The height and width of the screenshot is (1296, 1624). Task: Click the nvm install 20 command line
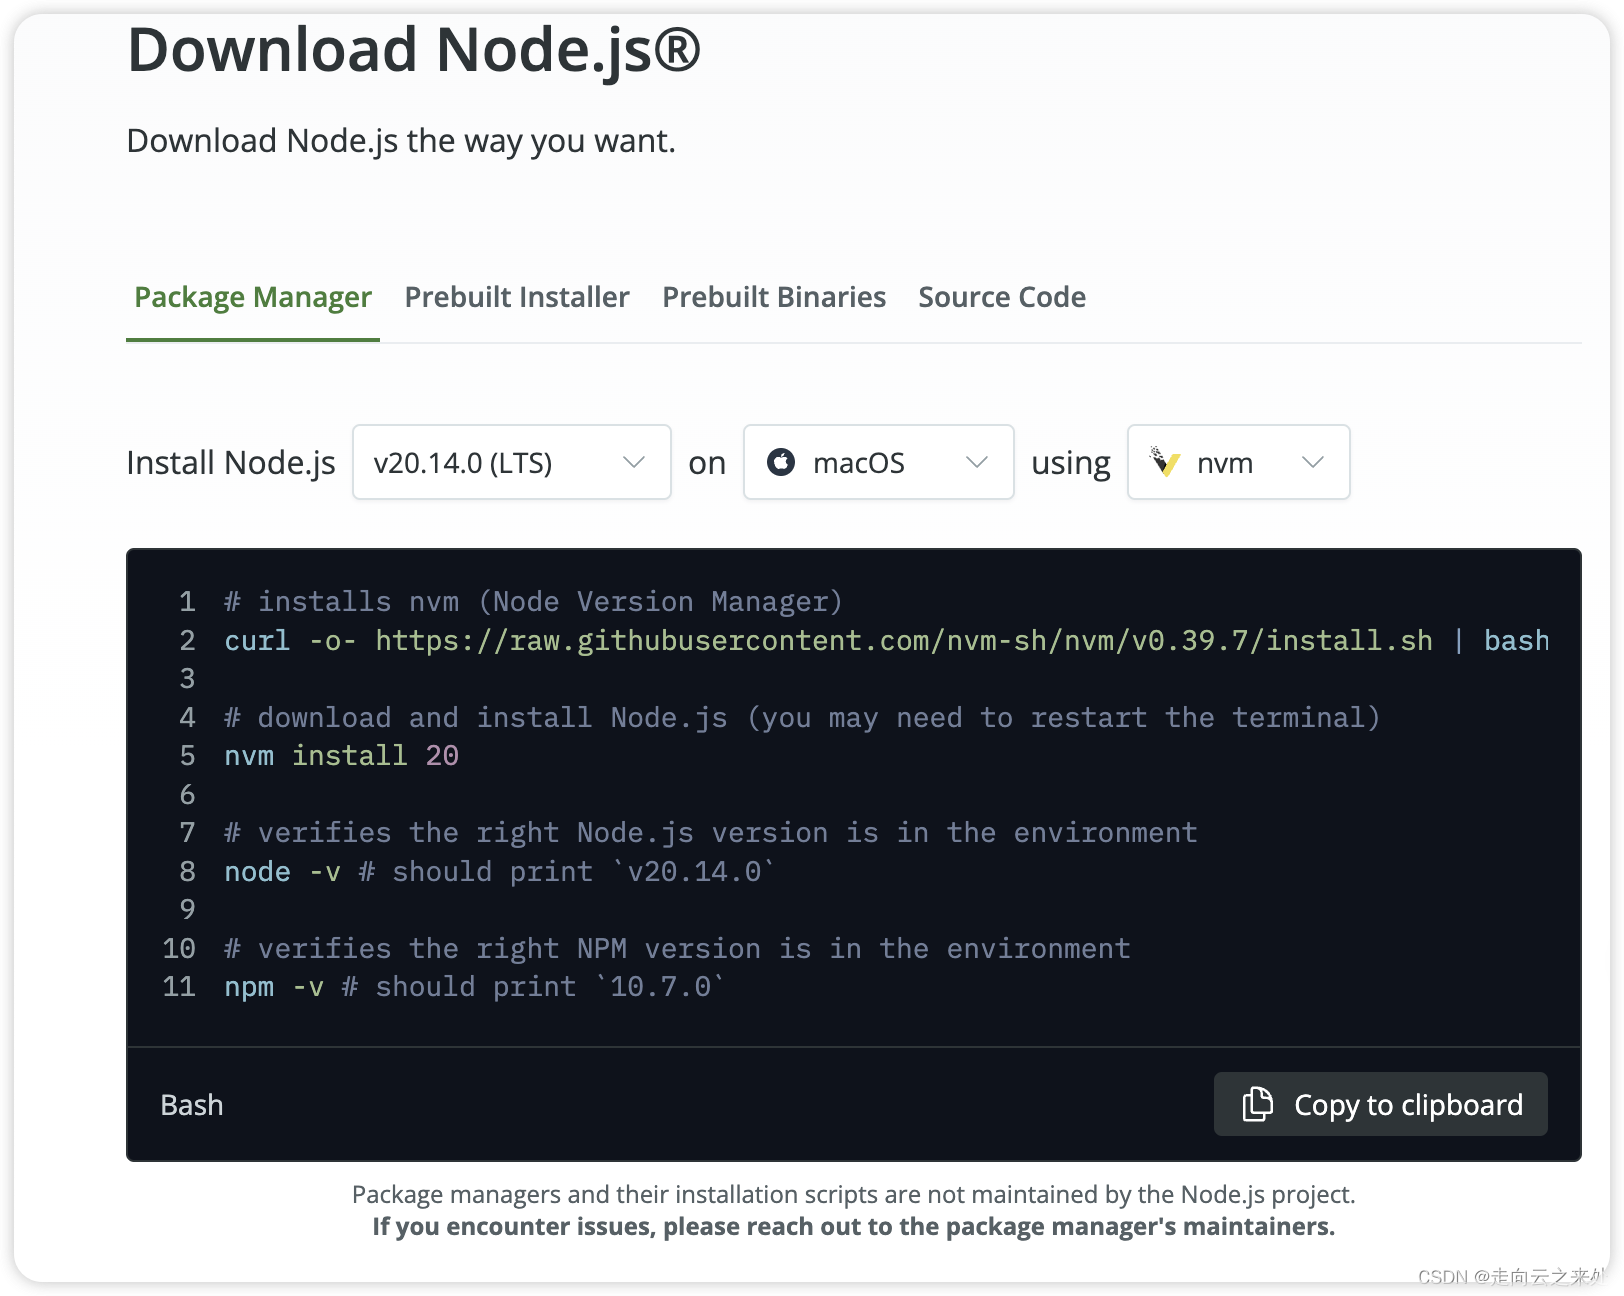tap(341, 755)
